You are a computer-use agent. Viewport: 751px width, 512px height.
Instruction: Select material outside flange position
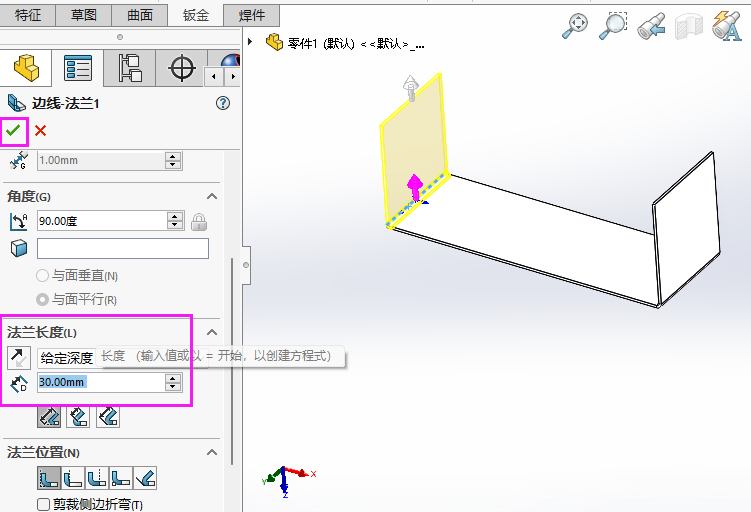pos(73,478)
